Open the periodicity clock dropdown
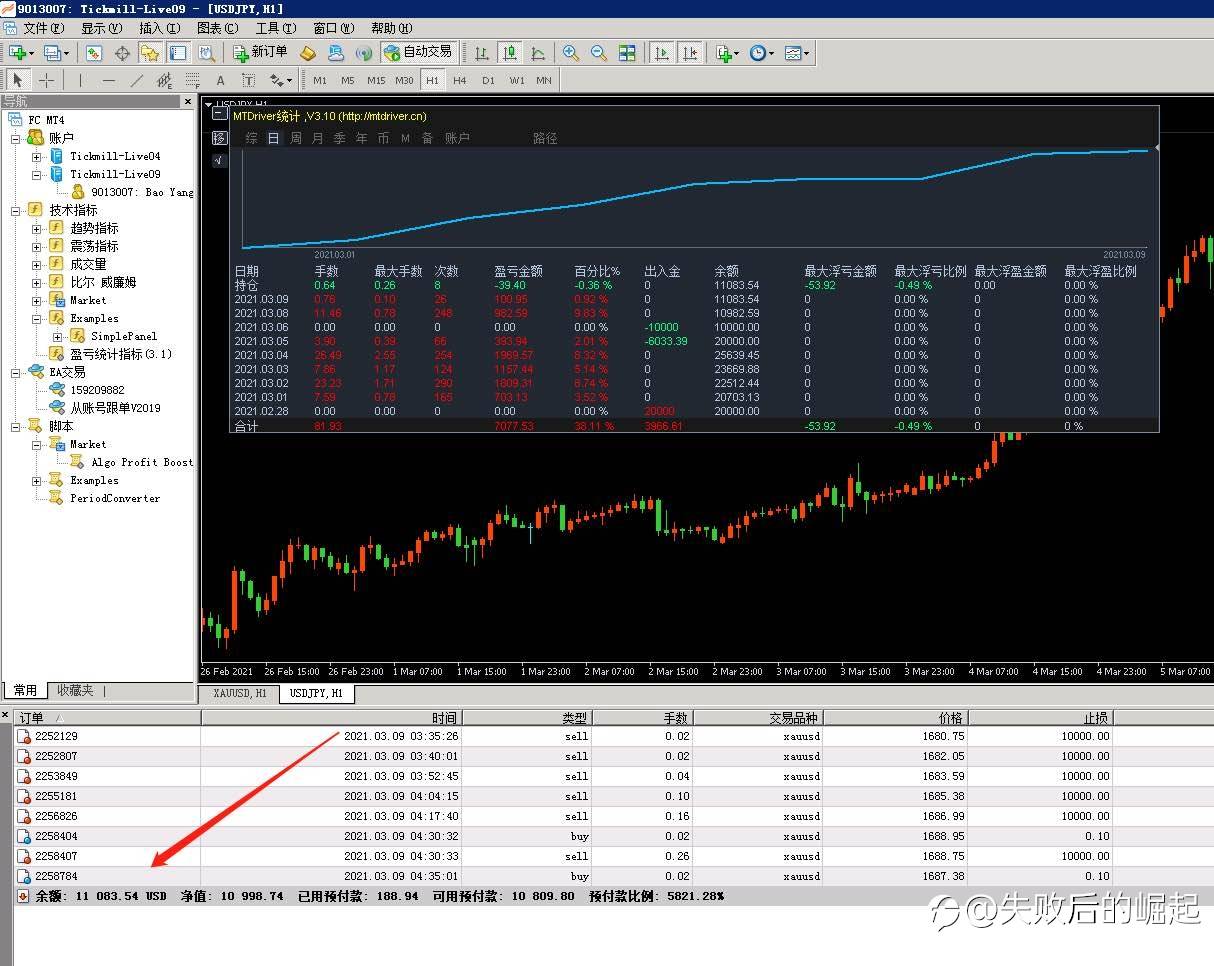 762,53
